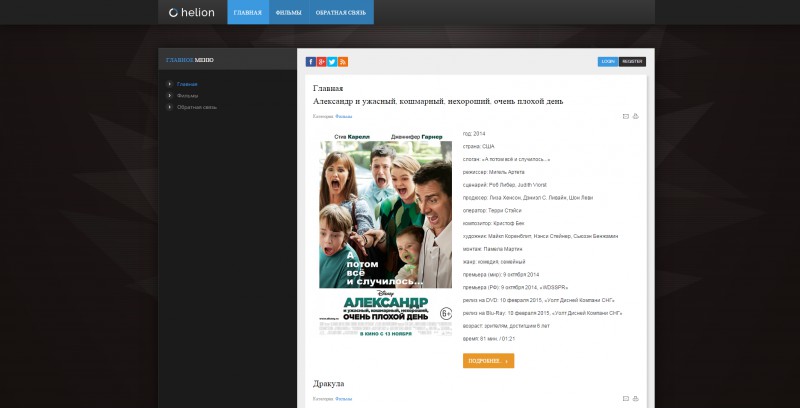Click the 'страна: США' line
This screenshot has width=800, height=408.
click(479, 146)
